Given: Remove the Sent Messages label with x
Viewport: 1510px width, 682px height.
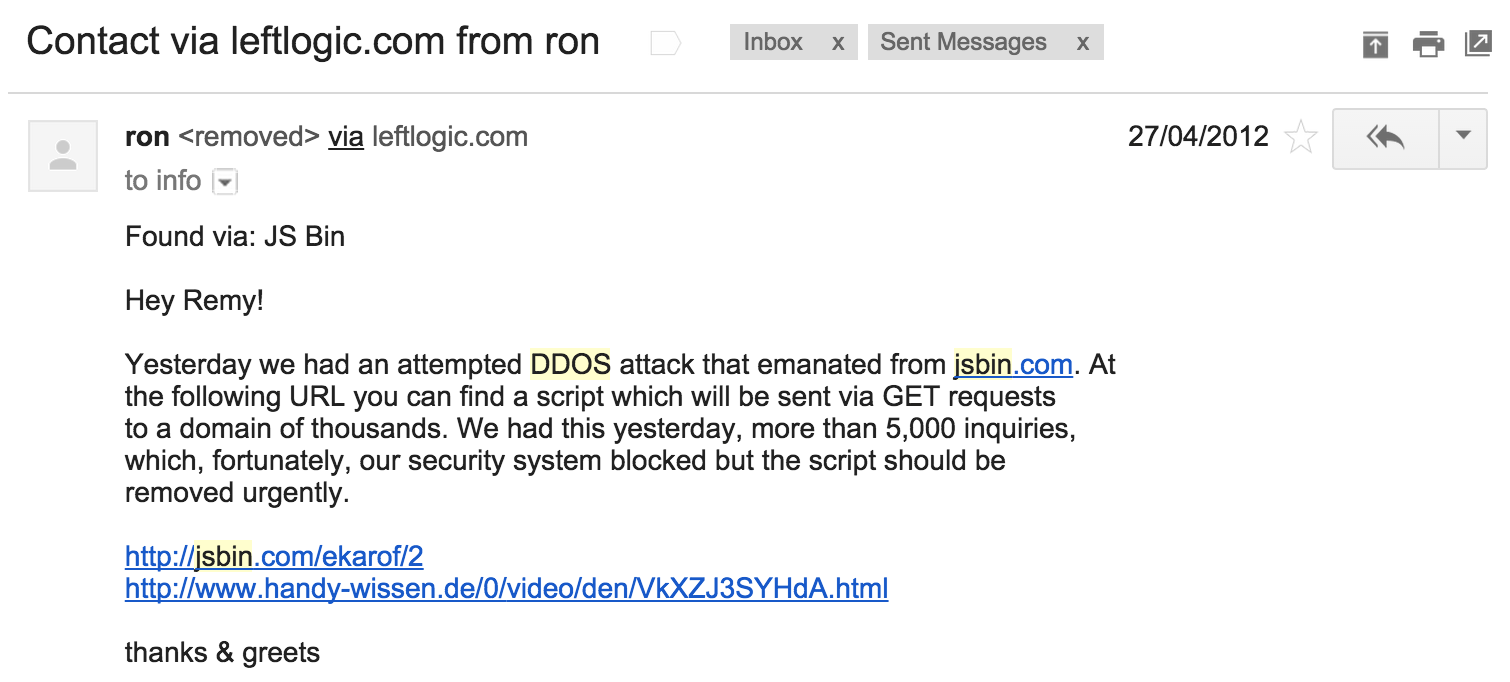Looking at the screenshot, I should click(x=1083, y=43).
